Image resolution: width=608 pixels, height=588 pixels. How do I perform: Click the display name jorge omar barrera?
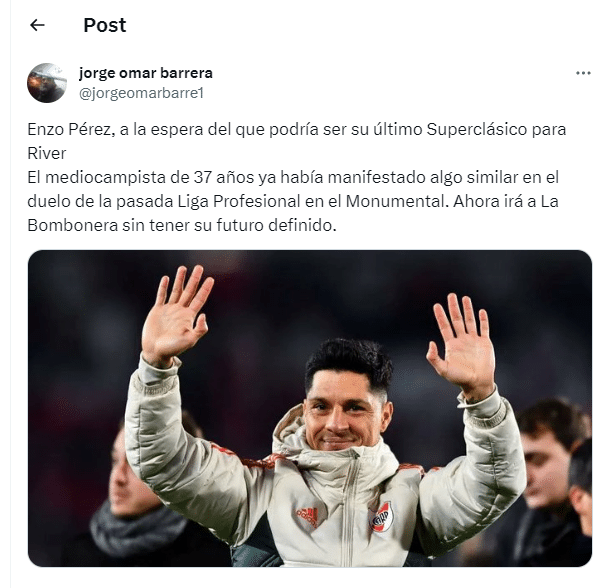[146, 73]
